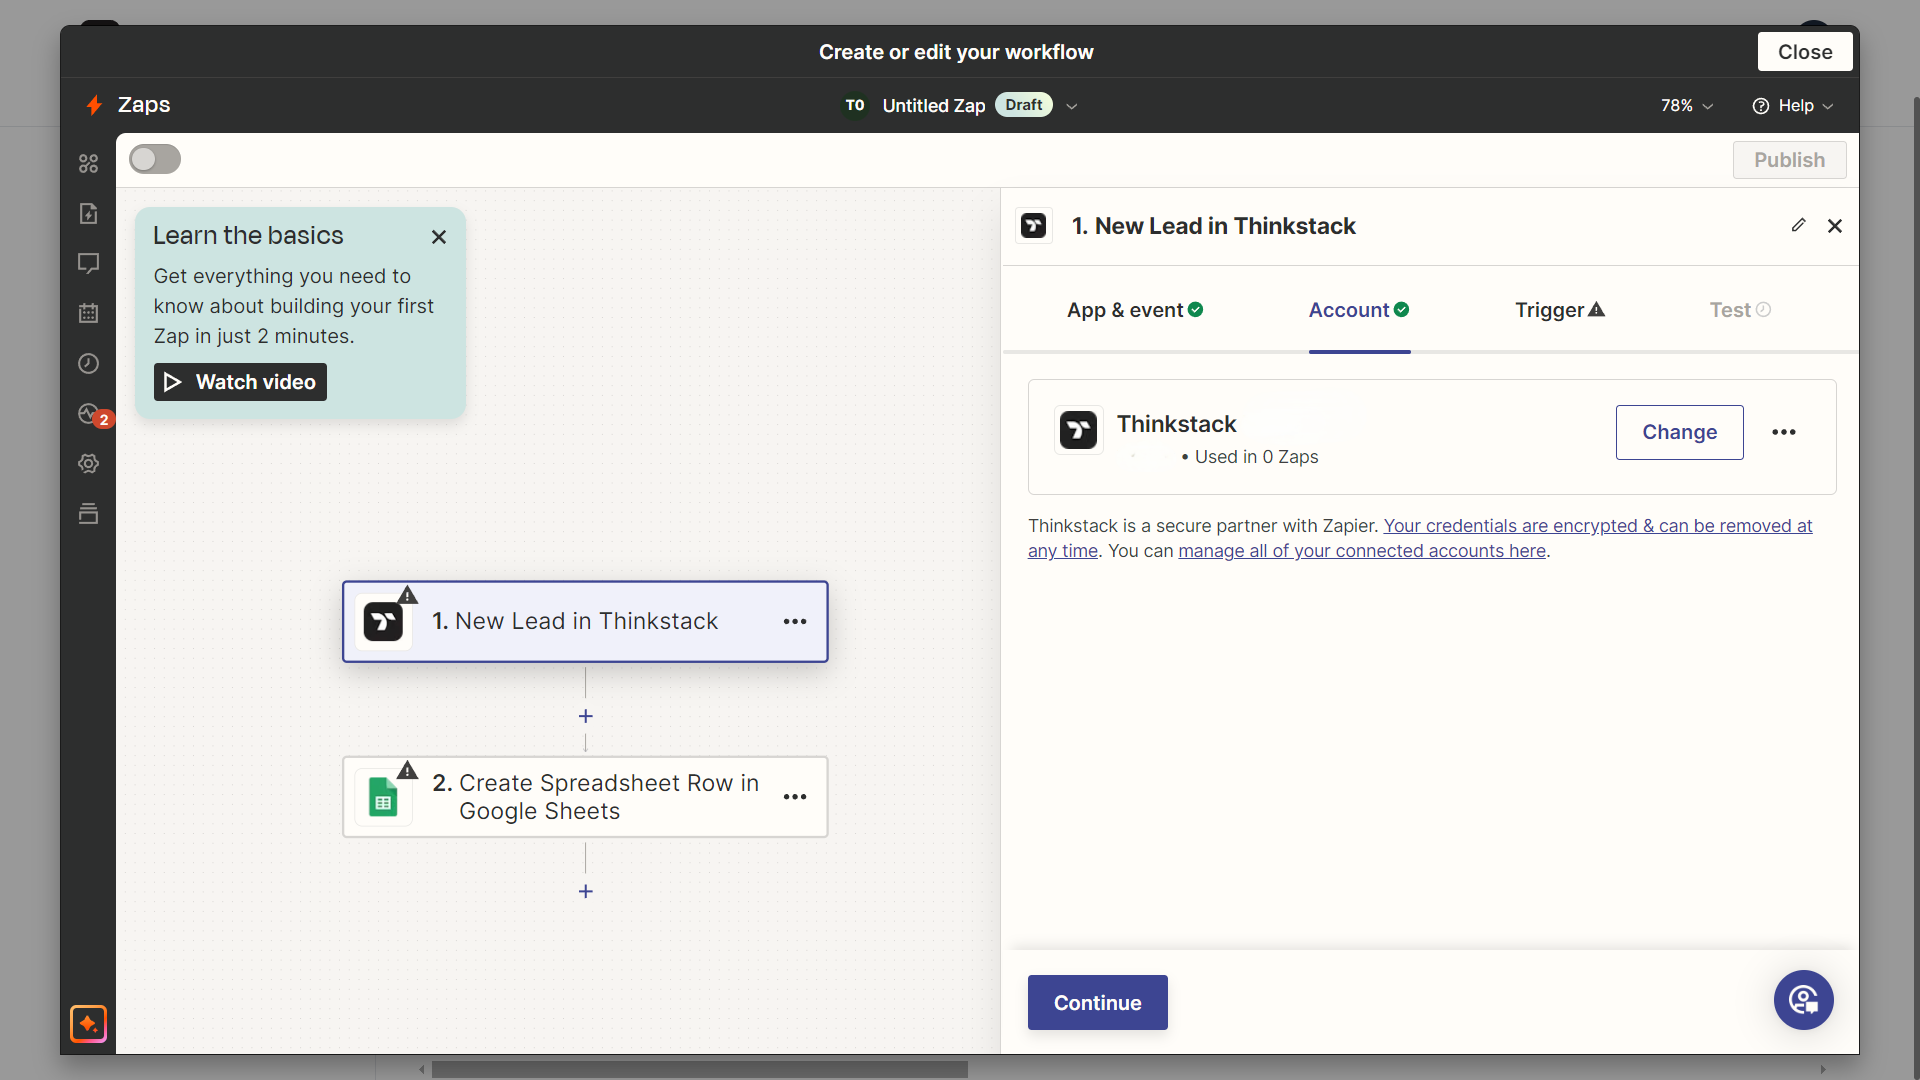1920x1080 pixels.
Task: Open the calendar schedule icon in sidebar
Action: (x=88, y=313)
